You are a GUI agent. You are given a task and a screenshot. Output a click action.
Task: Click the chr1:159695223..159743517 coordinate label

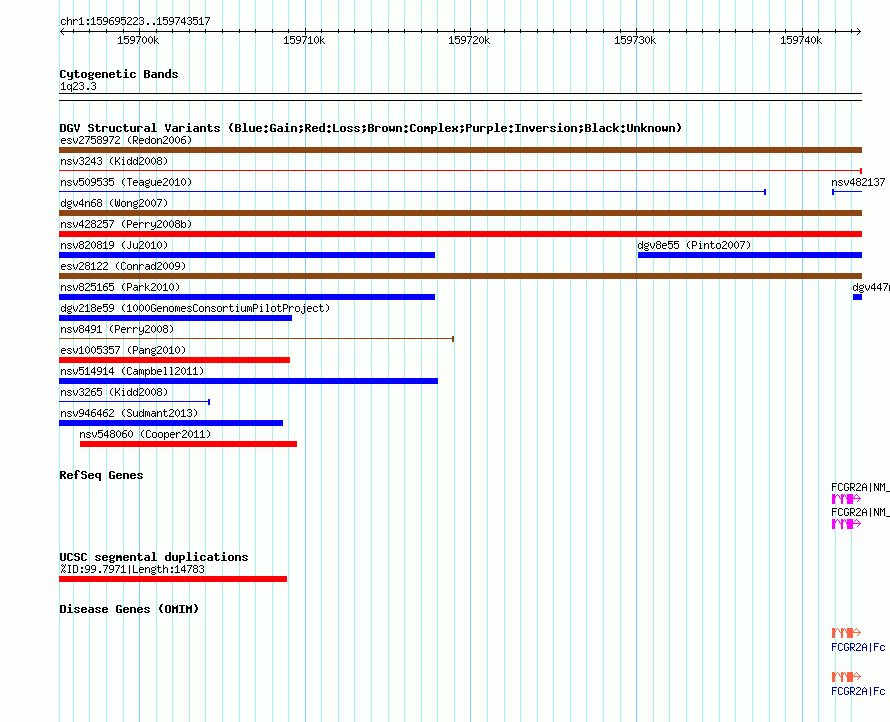[x=135, y=21]
